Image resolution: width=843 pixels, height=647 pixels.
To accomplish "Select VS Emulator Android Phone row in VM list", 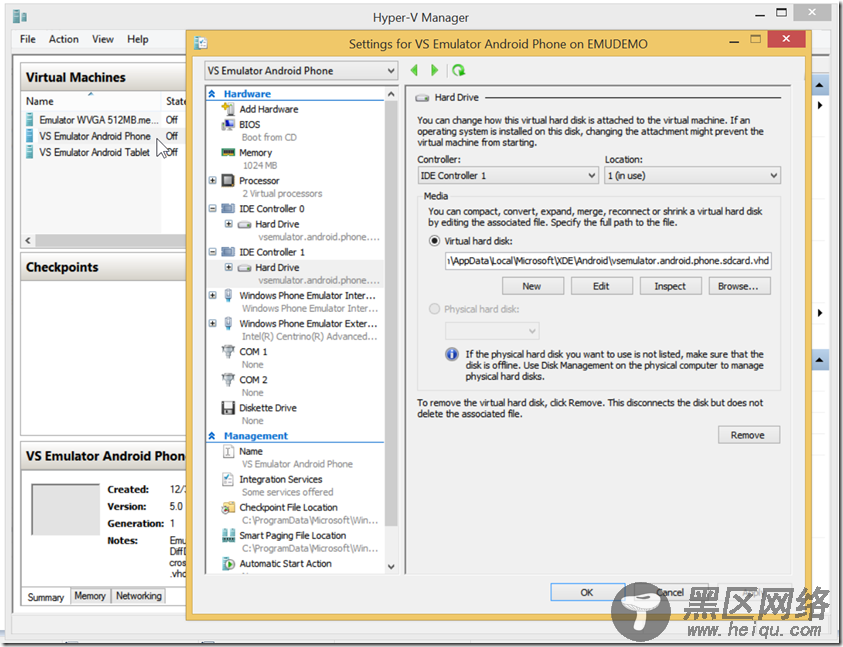I will [104, 136].
